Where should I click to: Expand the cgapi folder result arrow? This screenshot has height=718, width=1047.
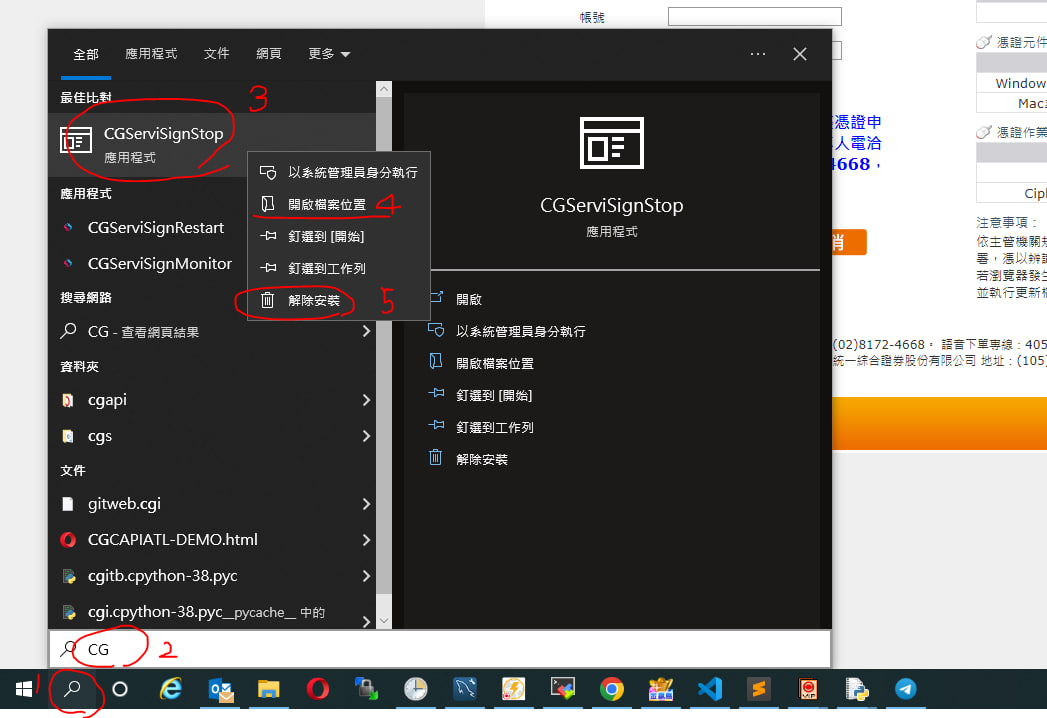point(366,400)
